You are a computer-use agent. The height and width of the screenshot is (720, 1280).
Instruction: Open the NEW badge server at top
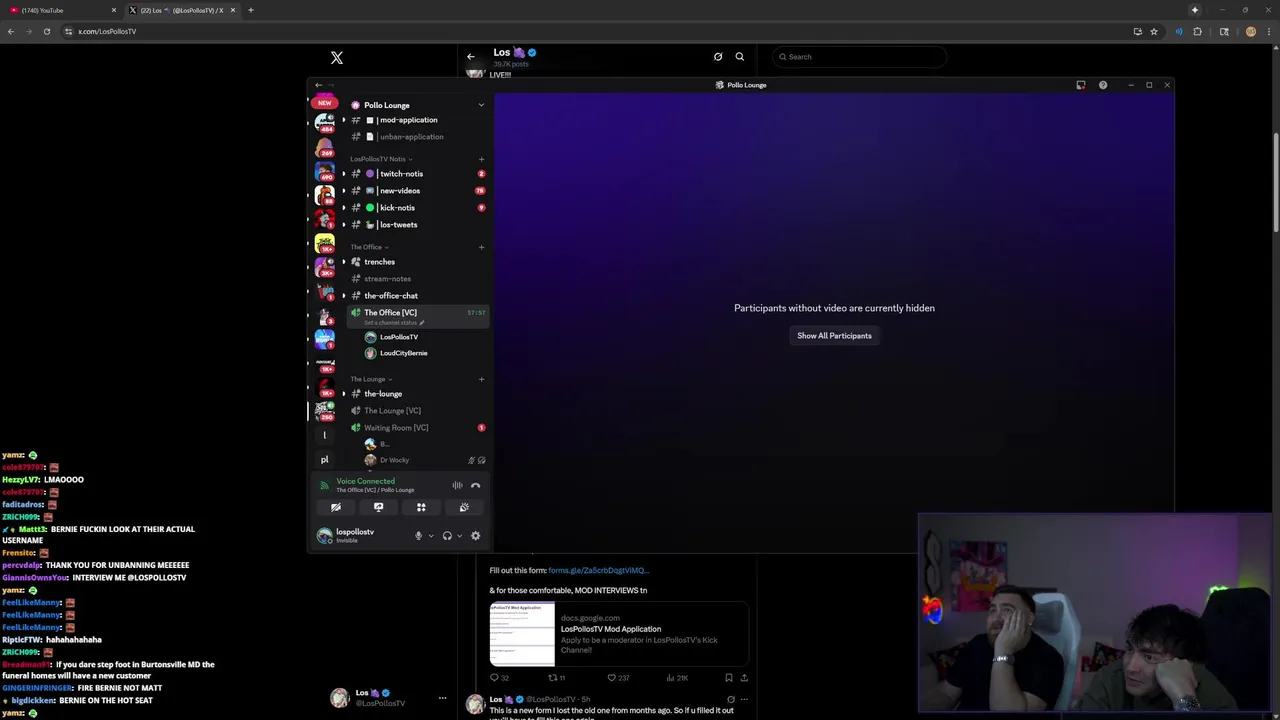[324, 102]
